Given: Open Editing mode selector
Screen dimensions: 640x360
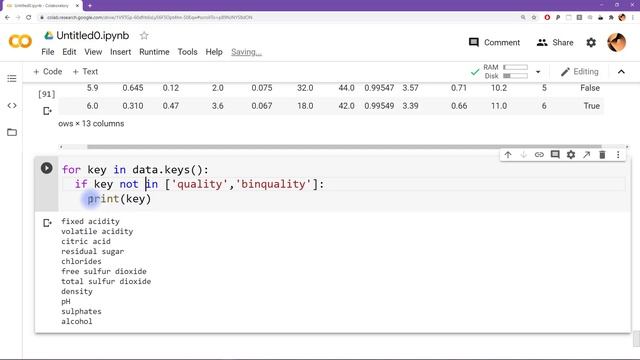Looking at the screenshot, I should pos(580,72).
